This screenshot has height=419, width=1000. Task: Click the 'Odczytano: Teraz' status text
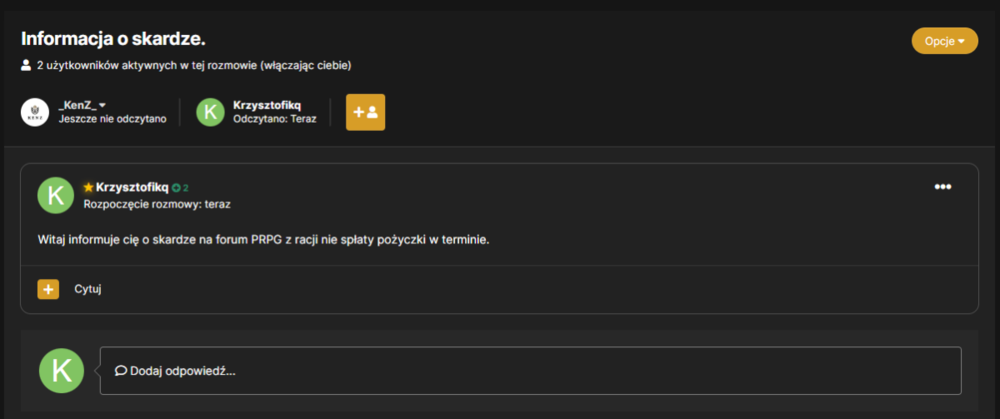coord(275,119)
